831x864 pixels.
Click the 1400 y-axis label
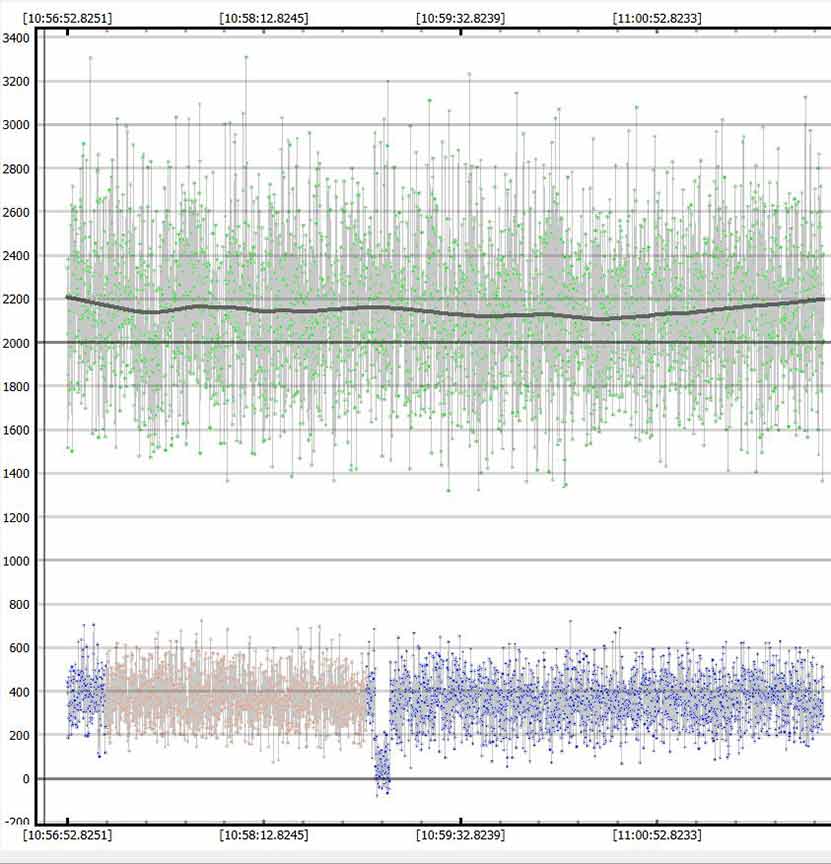tap(16, 473)
